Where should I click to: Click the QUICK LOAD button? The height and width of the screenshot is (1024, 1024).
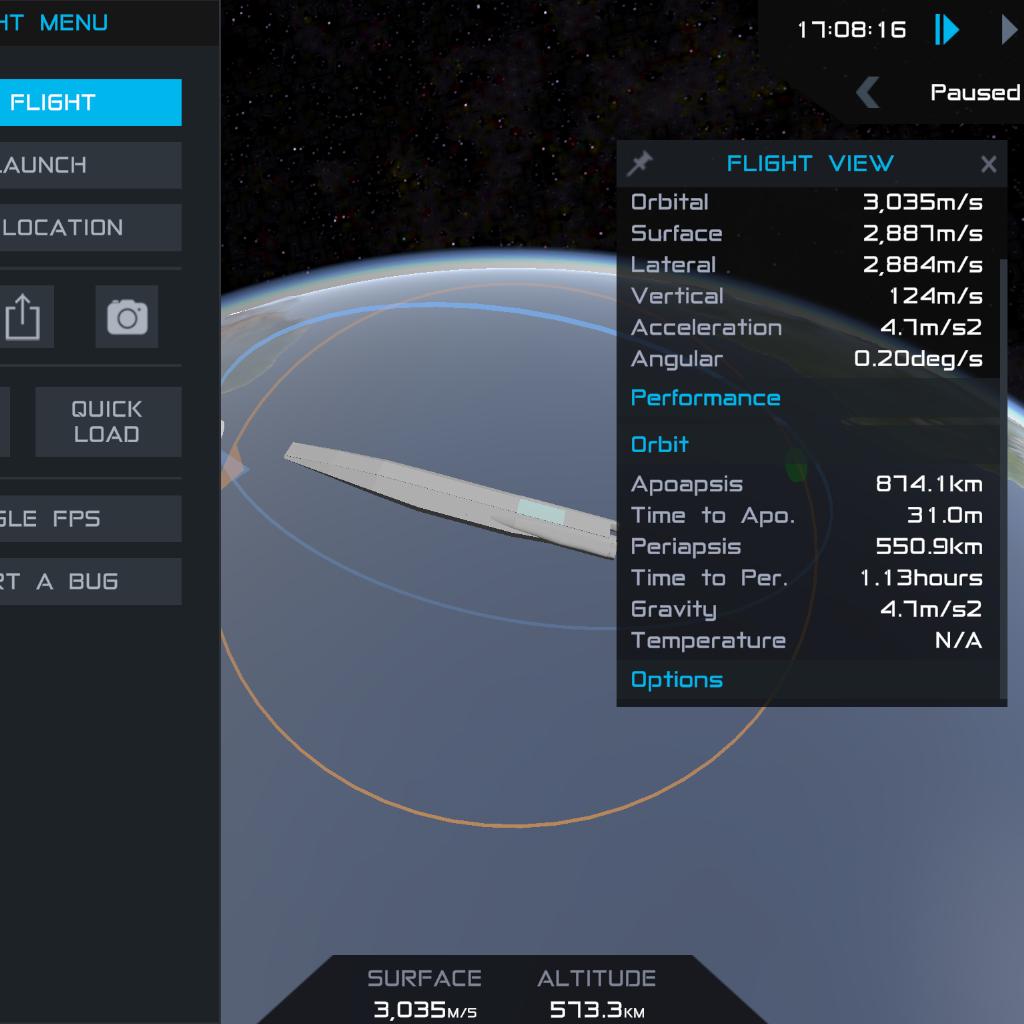tap(108, 422)
